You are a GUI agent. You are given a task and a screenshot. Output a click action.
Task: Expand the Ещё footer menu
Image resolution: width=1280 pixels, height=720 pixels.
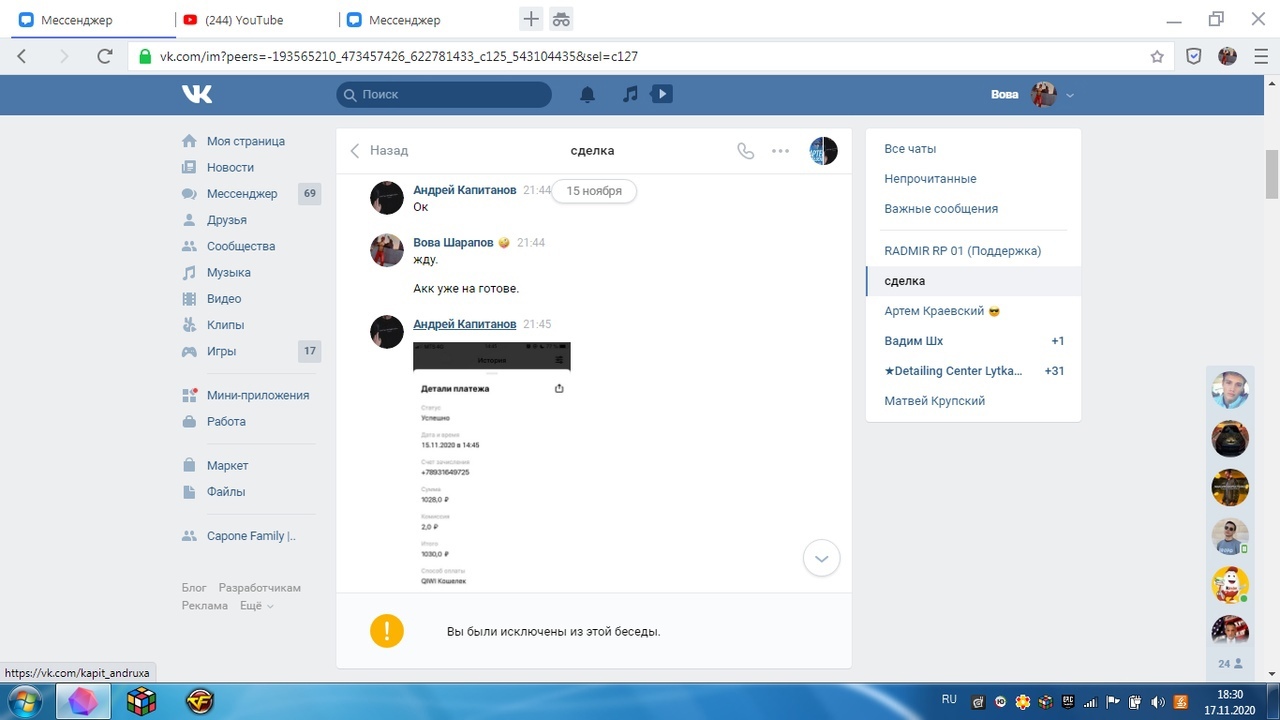256,606
